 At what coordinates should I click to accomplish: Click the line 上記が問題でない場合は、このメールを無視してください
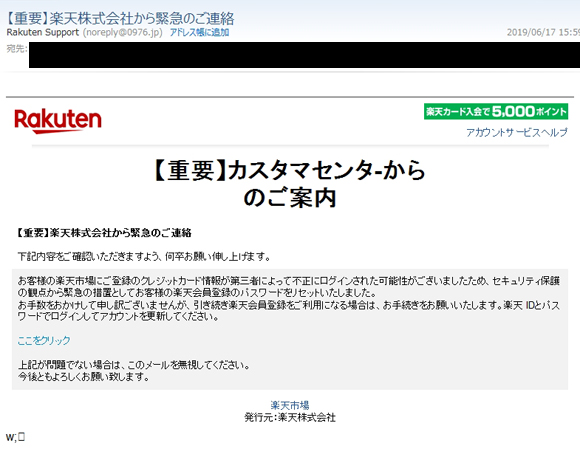pos(134,365)
